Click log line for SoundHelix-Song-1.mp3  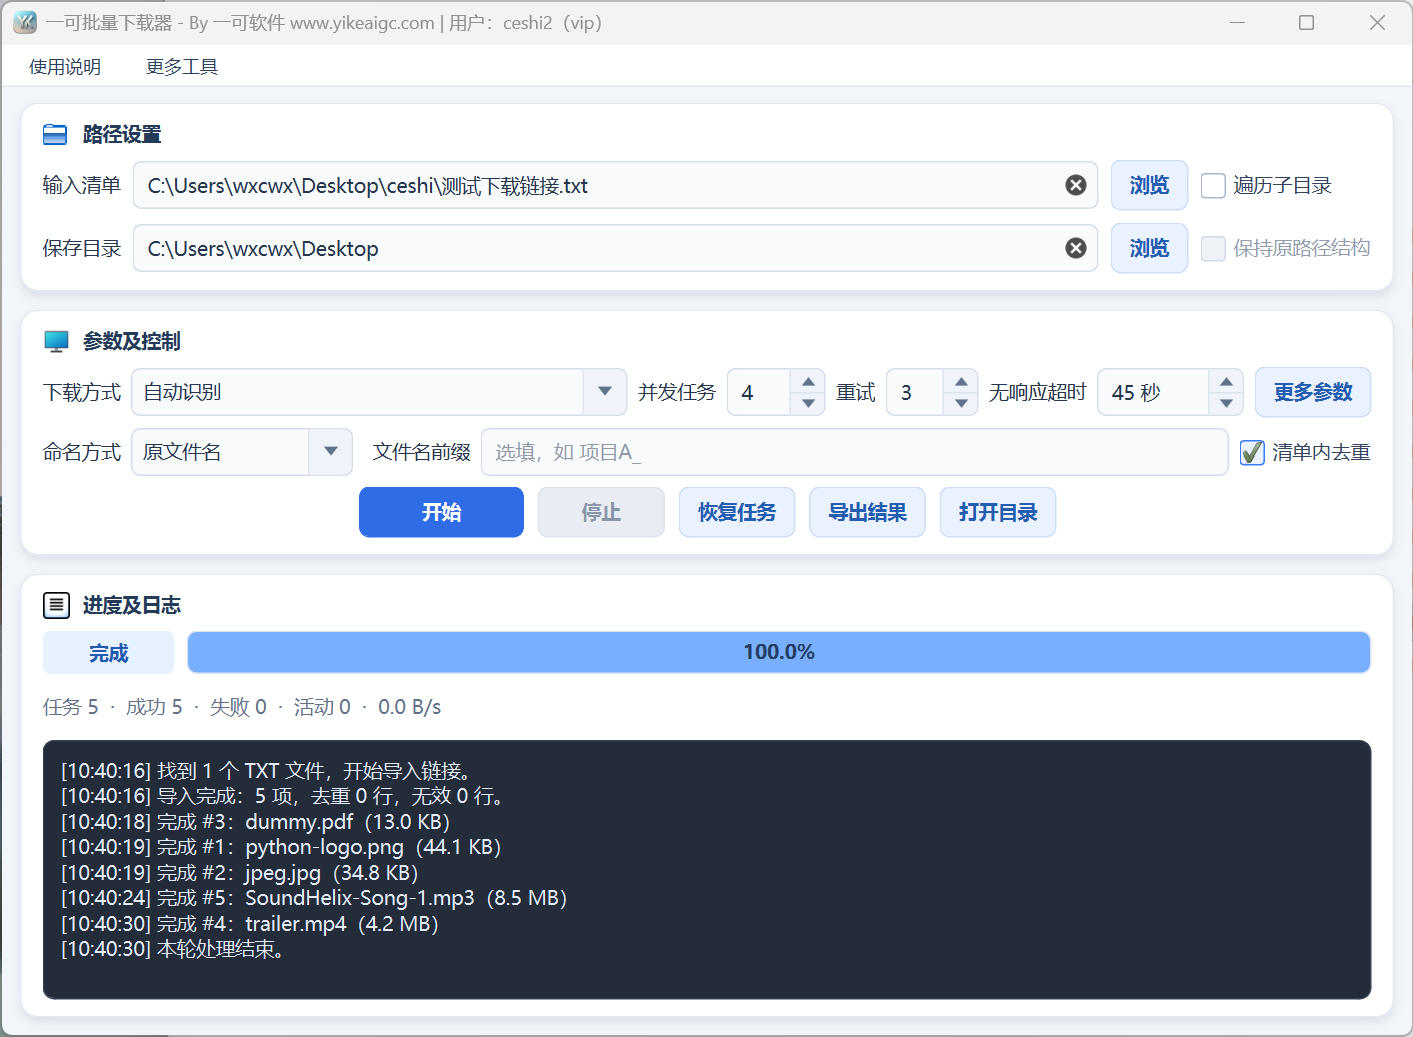click(x=314, y=898)
